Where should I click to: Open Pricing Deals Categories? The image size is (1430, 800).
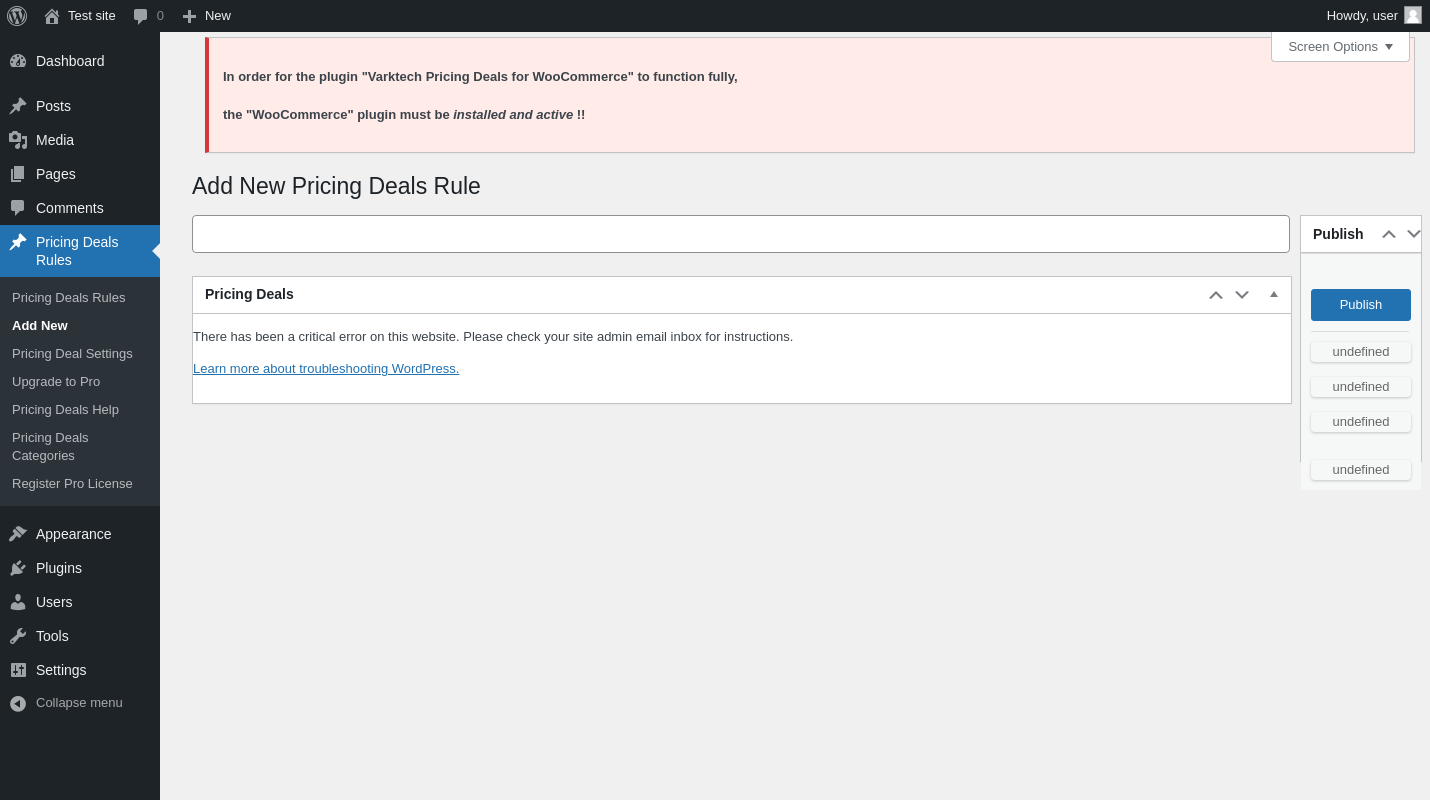pos(50,446)
